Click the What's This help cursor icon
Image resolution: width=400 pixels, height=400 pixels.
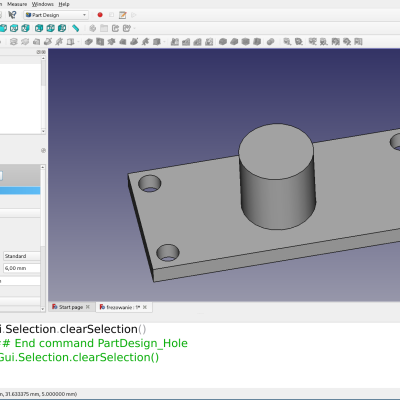(x=12, y=15)
